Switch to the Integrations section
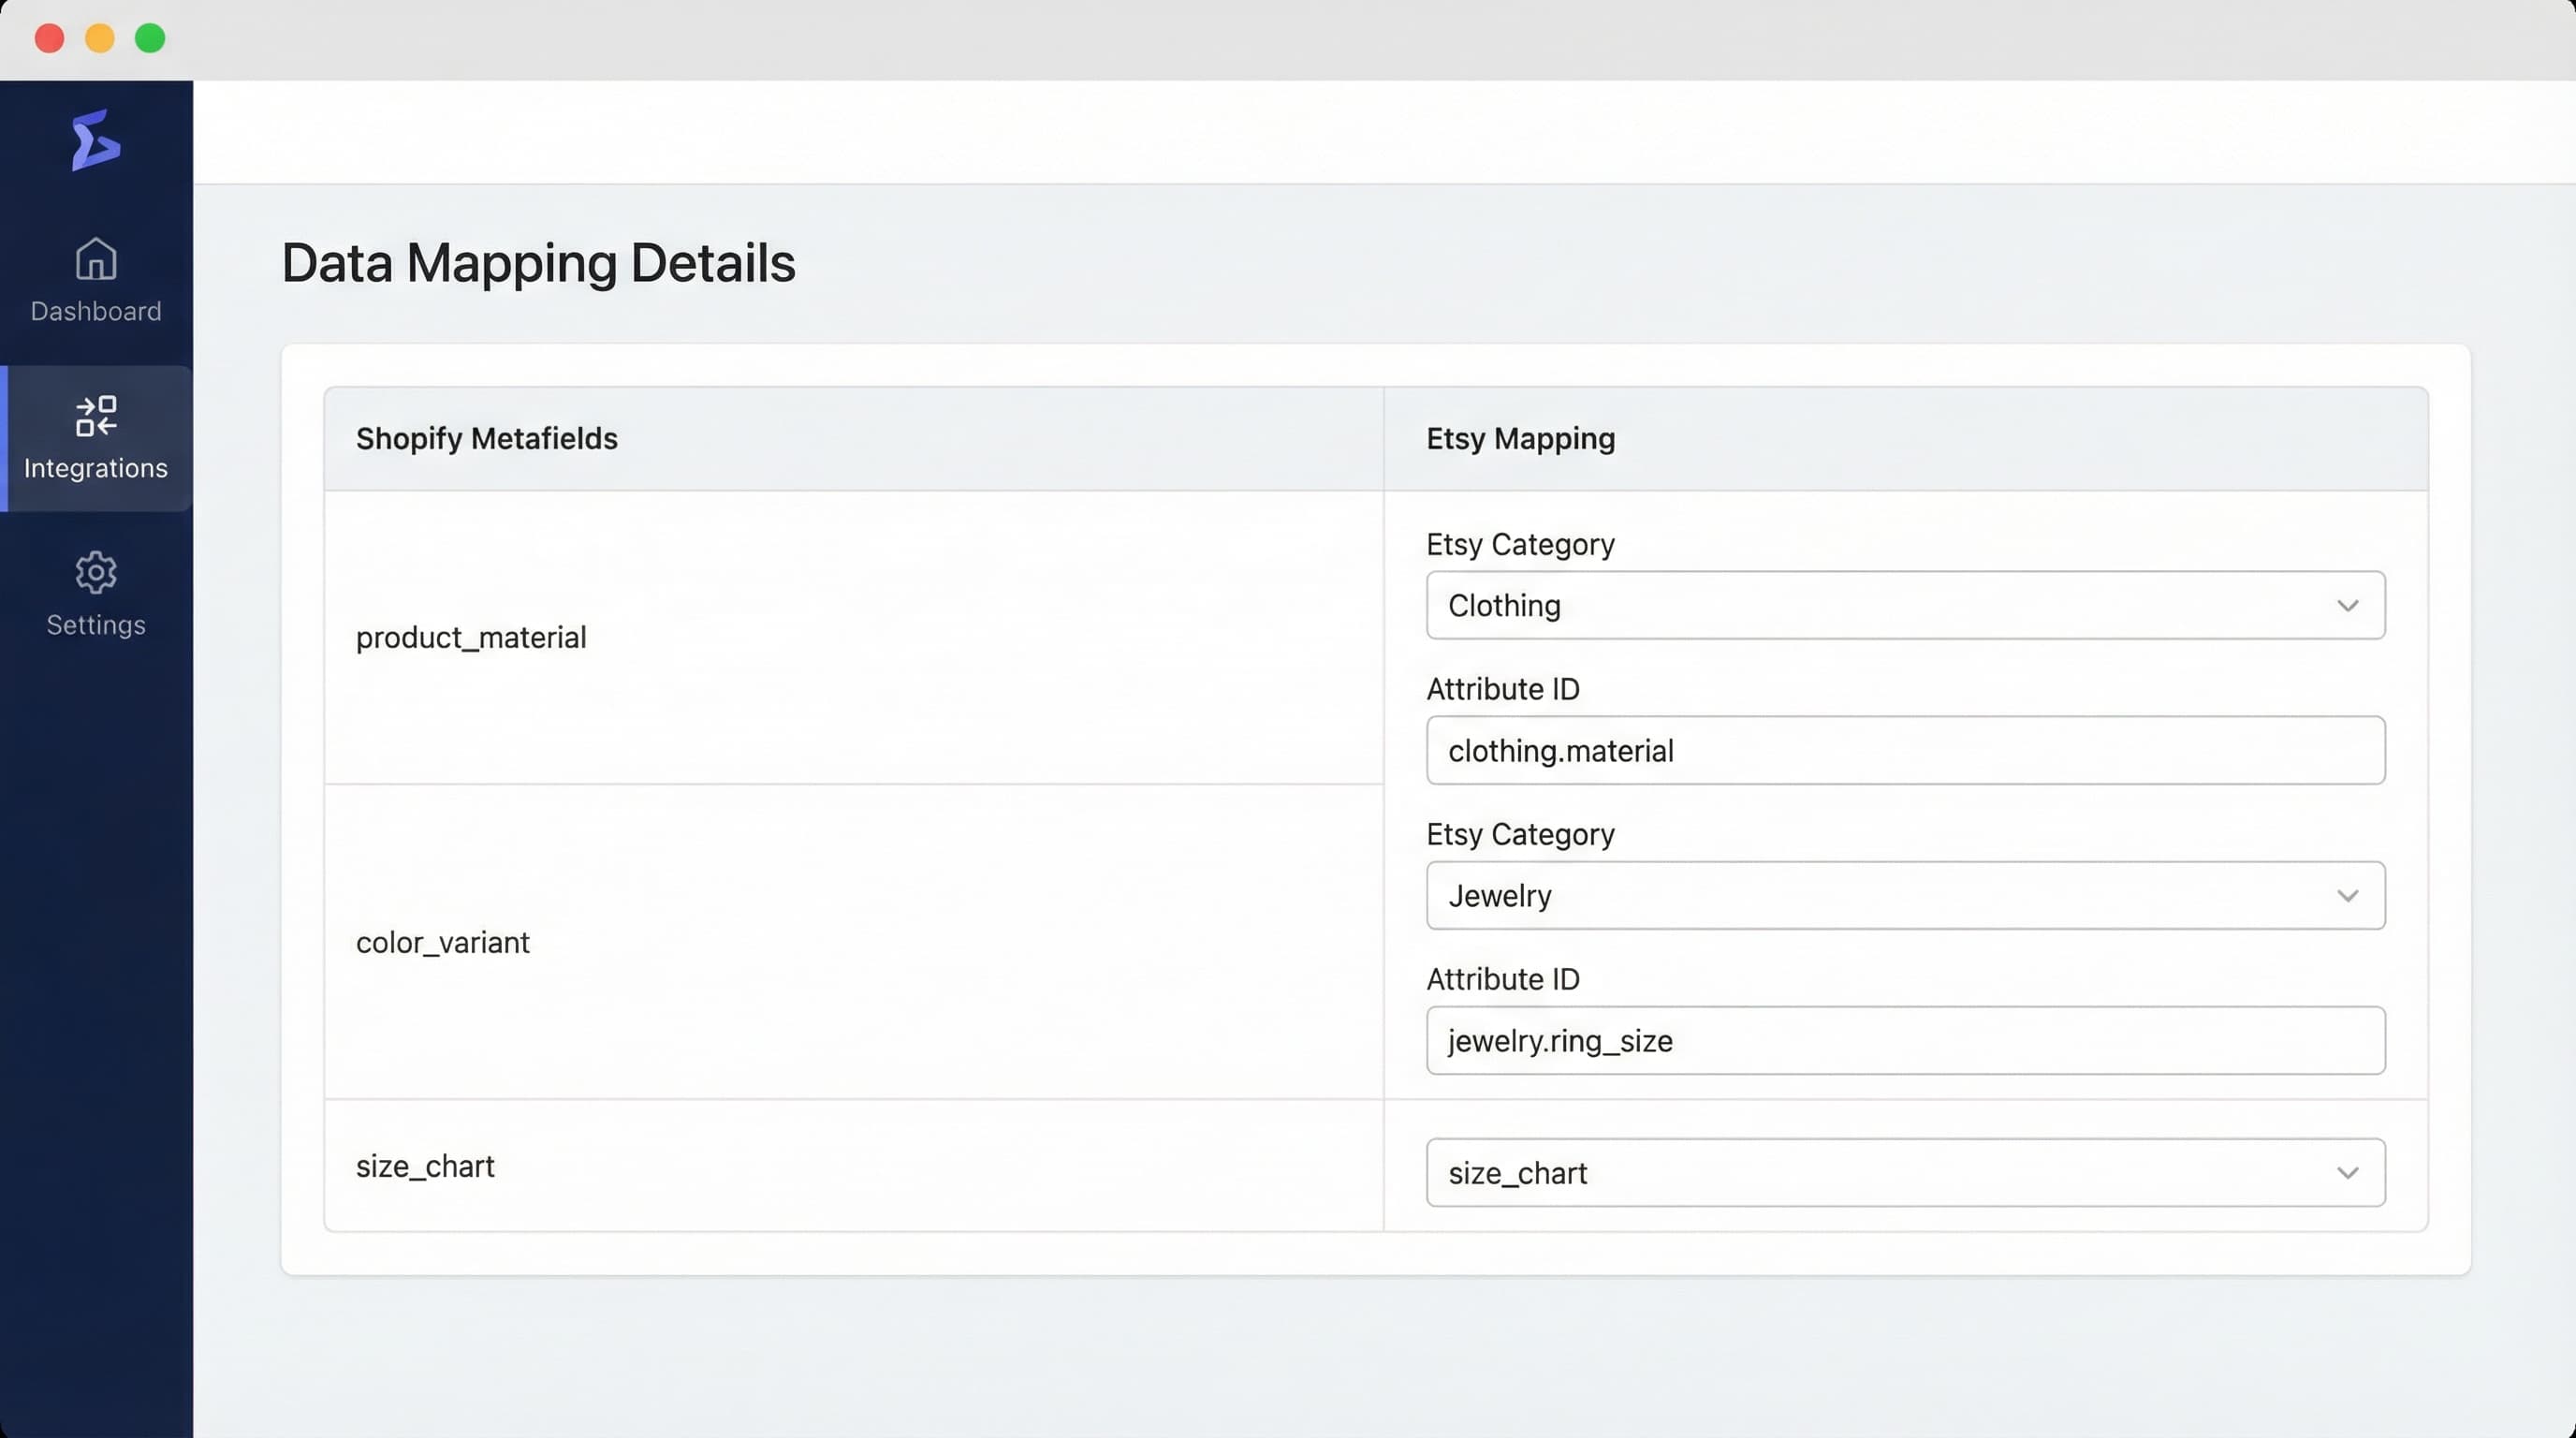 click(x=95, y=440)
